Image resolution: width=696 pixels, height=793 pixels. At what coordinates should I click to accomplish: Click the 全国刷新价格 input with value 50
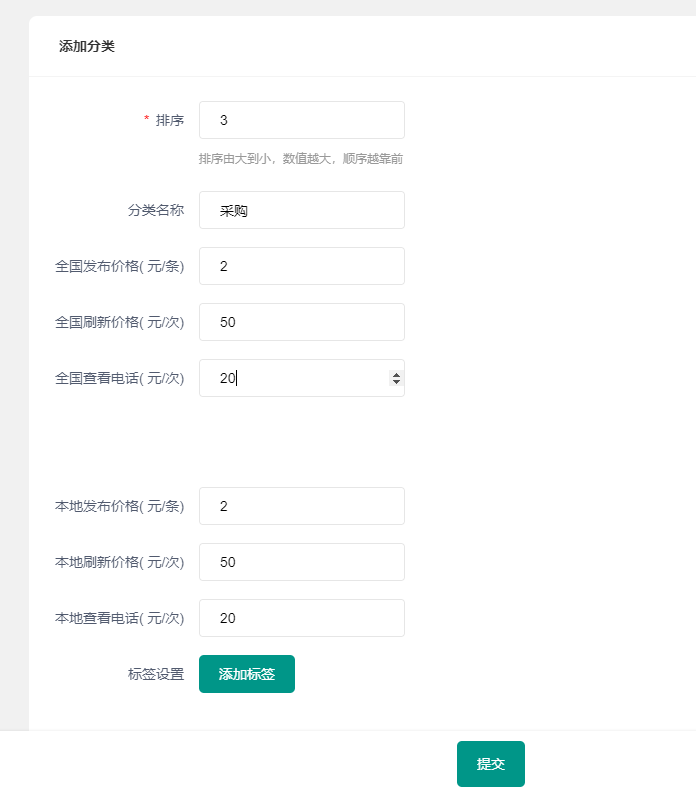tap(301, 322)
